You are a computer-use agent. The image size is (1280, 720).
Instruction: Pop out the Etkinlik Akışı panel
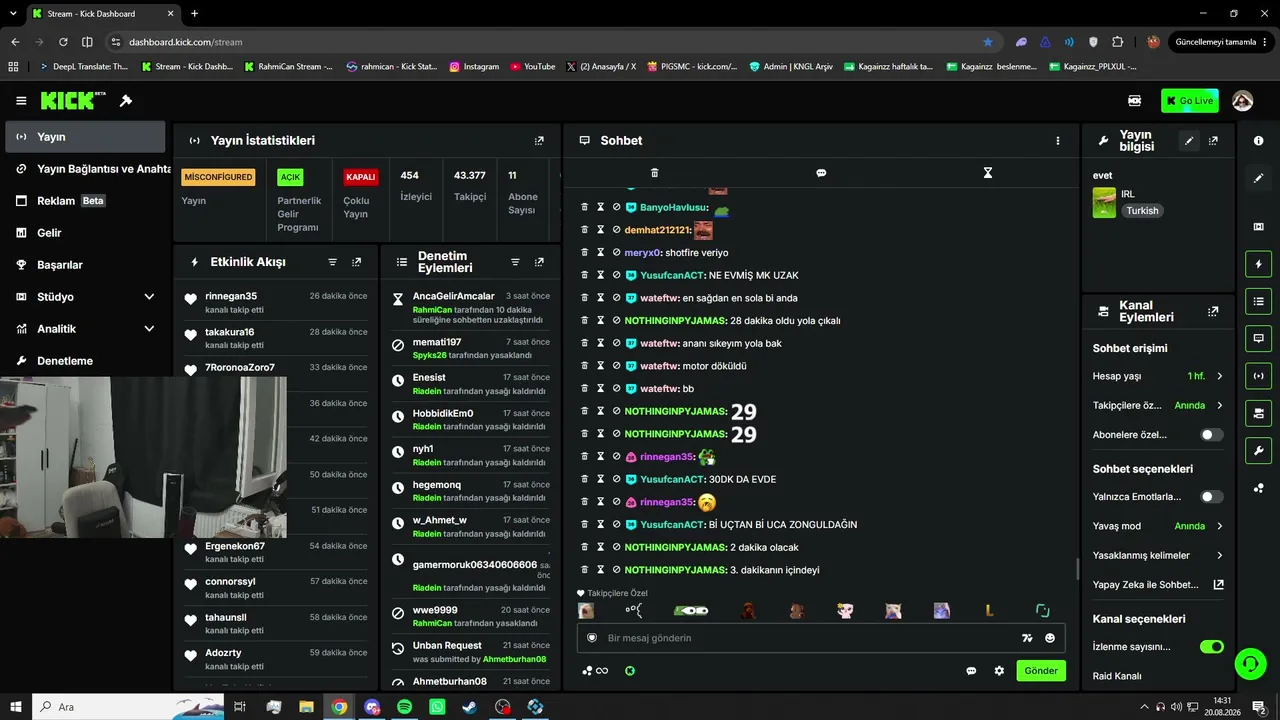pyautogui.click(x=356, y=262)
